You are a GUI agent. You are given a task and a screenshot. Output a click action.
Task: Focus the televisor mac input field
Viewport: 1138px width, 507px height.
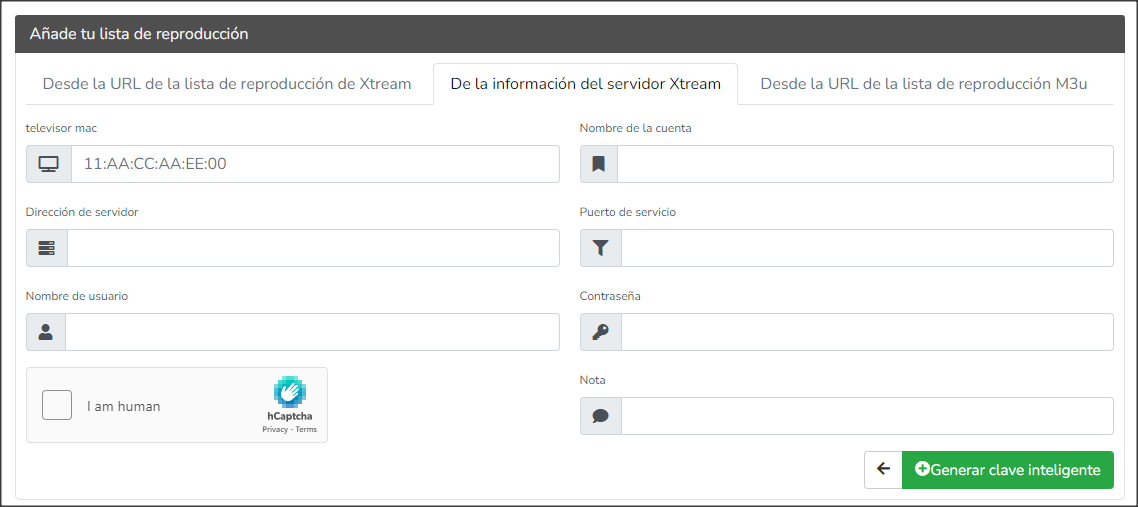(x=315, y=164)
